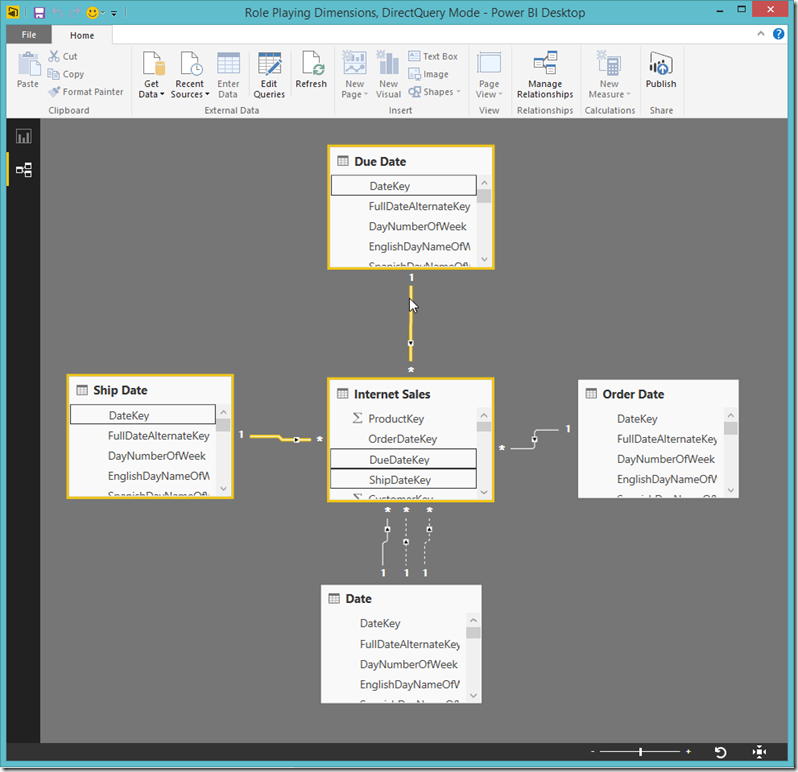Click the New Visual chart icon
This screenshot has height=772, width=798.
point(388,63)
